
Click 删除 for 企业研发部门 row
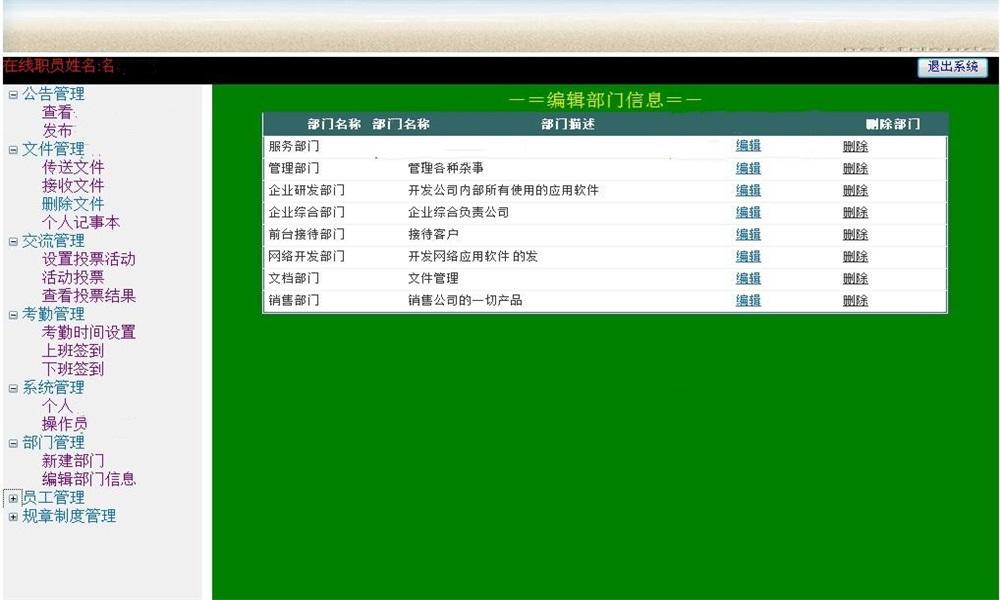[x=855, y=191]
